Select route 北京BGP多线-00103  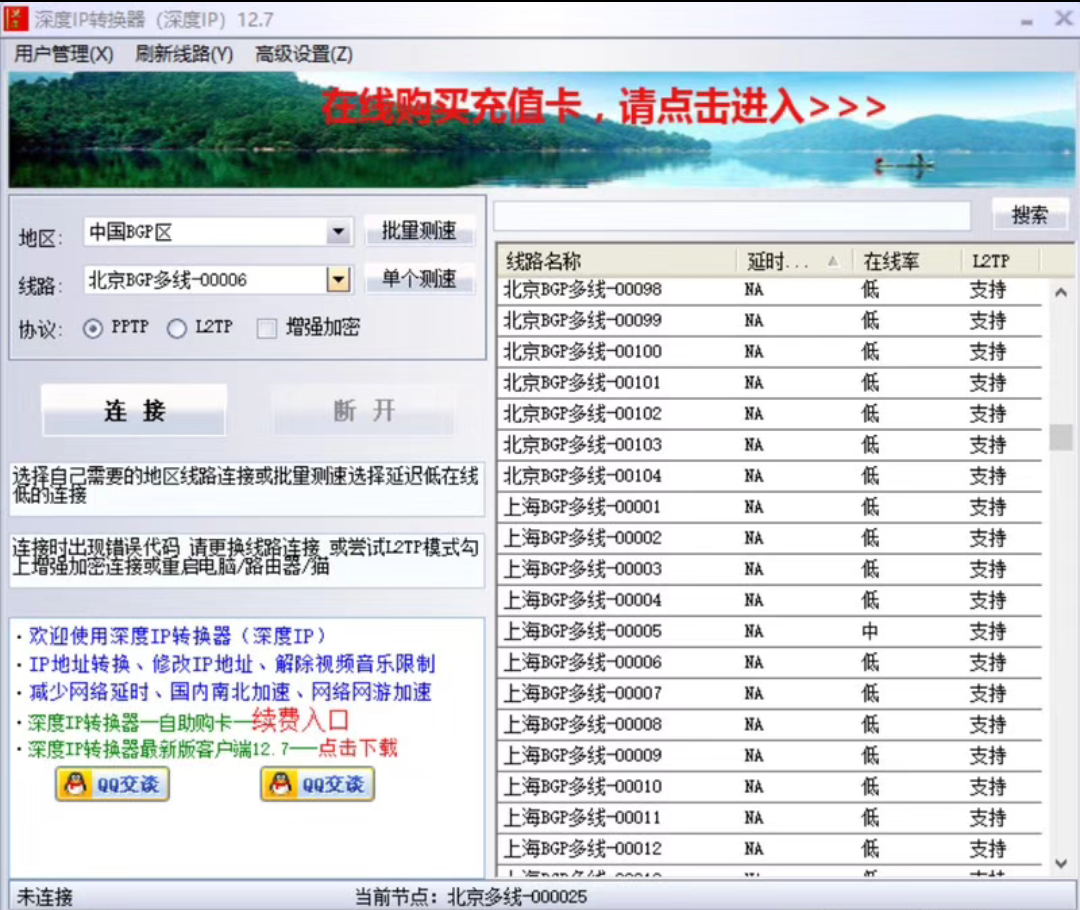(769, 444)
